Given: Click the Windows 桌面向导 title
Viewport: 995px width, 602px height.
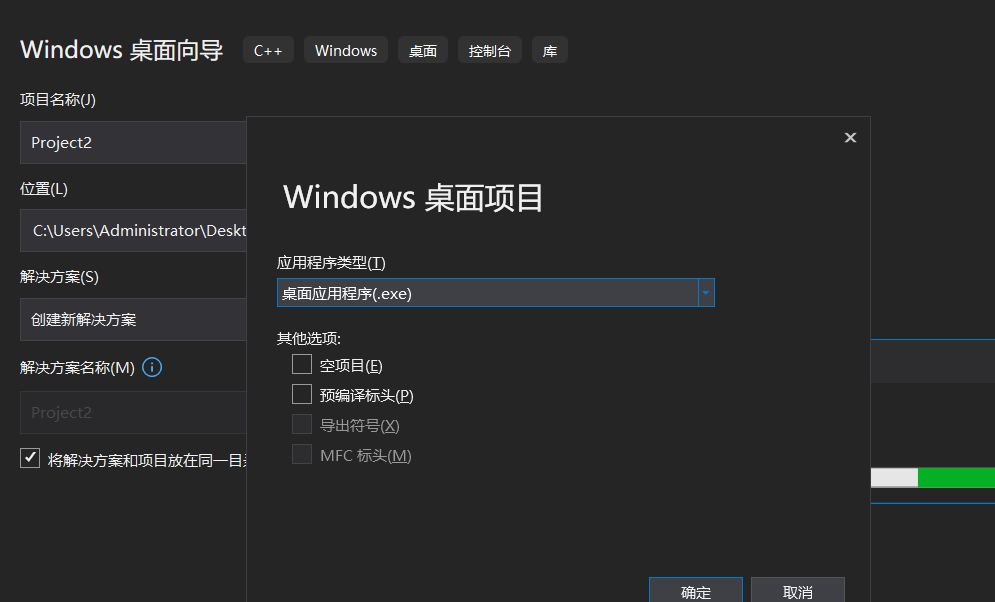Looking at the screenshot, I should coord(121,49).
